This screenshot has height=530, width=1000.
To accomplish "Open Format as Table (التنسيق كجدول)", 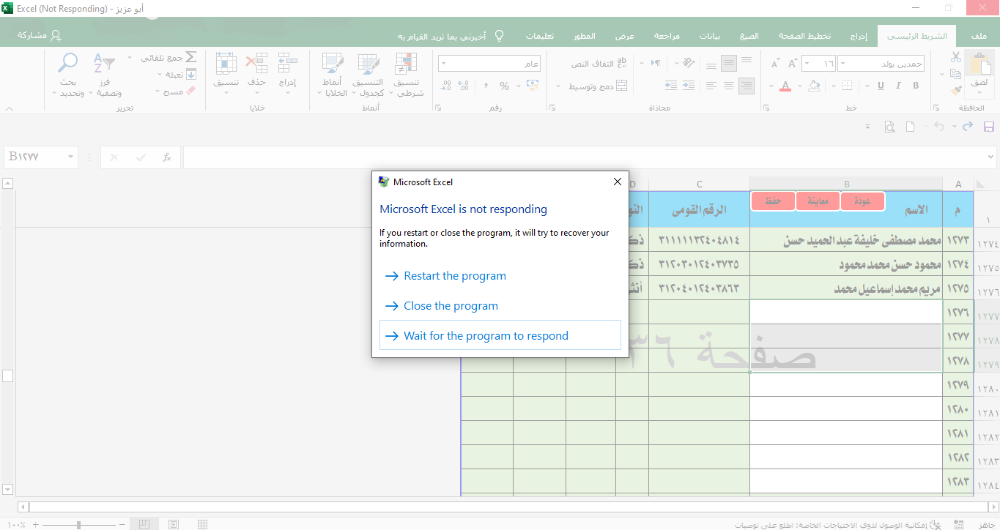I will pos(368,75).
